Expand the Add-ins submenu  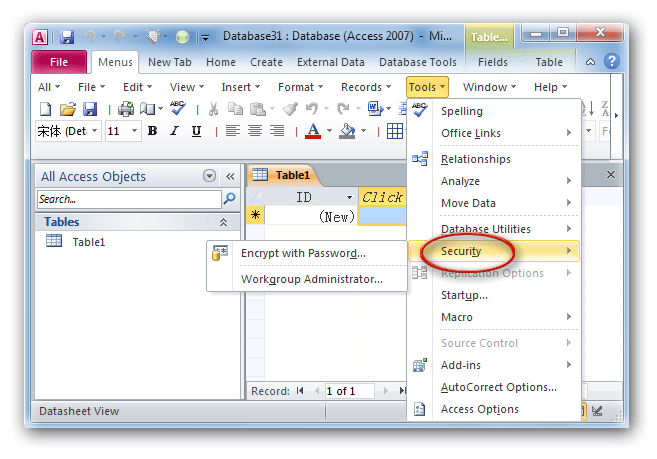click(x=494, y=365)
